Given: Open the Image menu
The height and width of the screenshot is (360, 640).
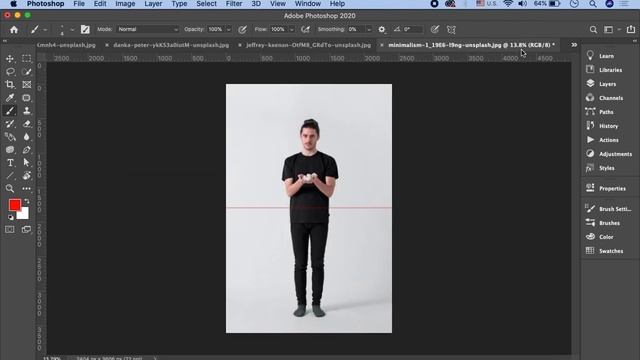Looking at the screenshot, I should pos(125,4).
